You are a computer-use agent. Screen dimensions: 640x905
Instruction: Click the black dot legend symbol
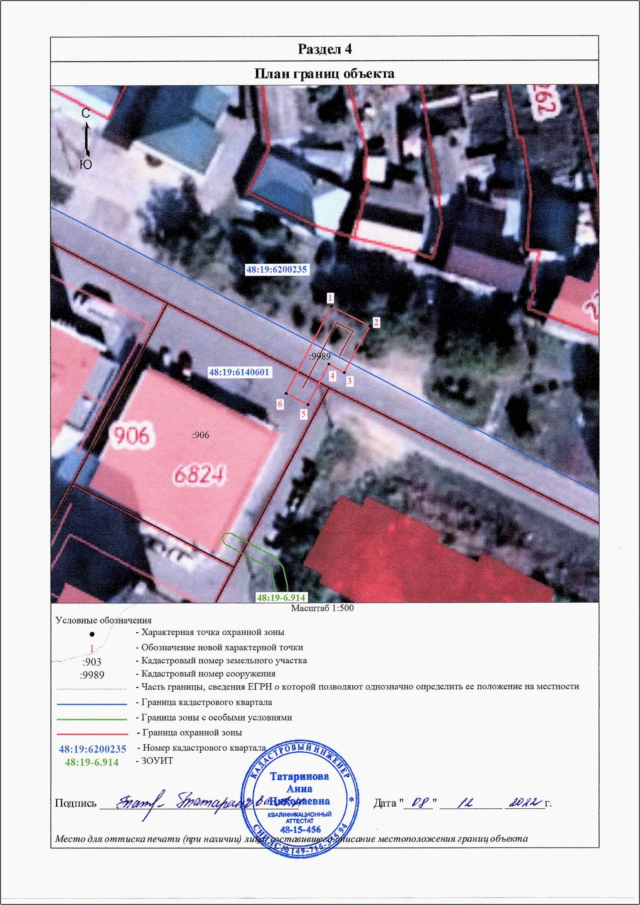point(92,633)
